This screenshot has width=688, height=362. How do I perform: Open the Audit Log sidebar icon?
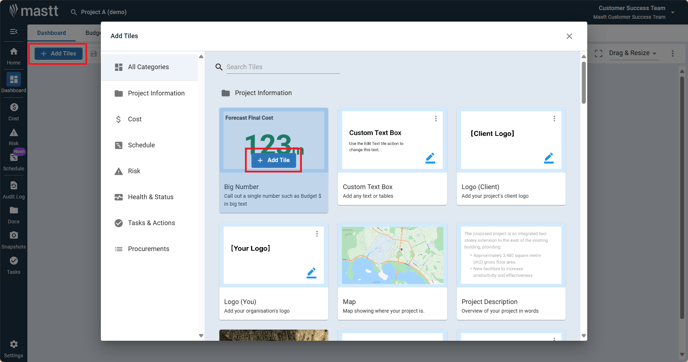pos(14,186)
